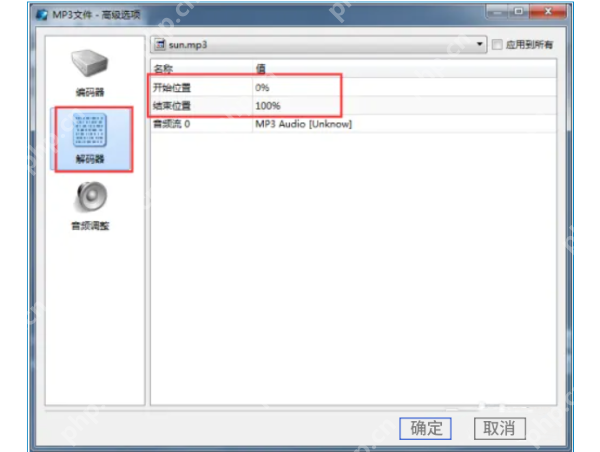Select the 音频流 0 row
Screen dimensions: 600x452
(354, 124)
